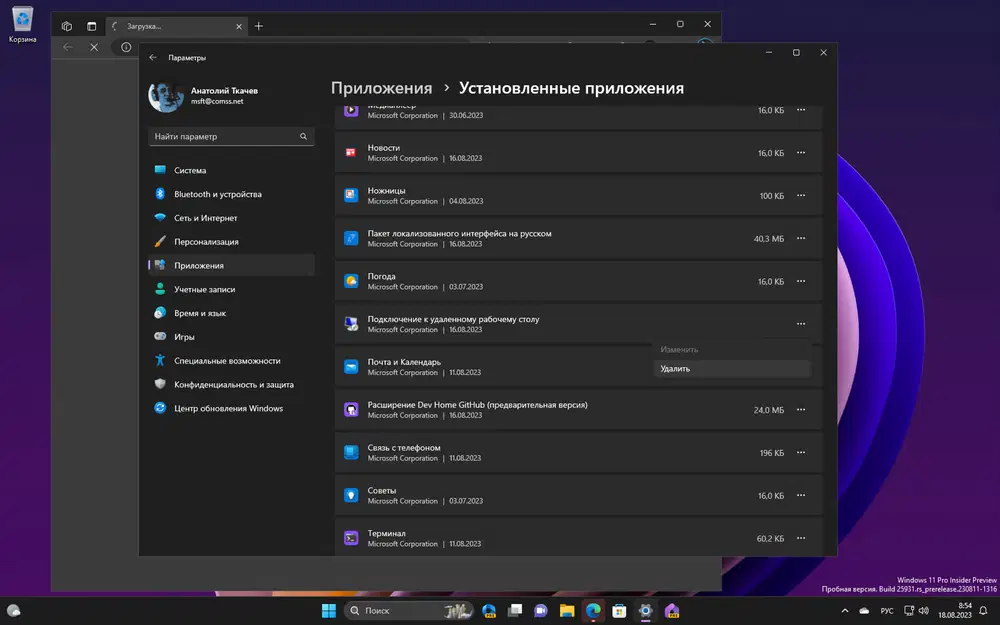The height and width of the screenshot is (625, 1000).
Task: Open three-dot menu for Погода
Action: pyautogui.click(x=800, y=281)
